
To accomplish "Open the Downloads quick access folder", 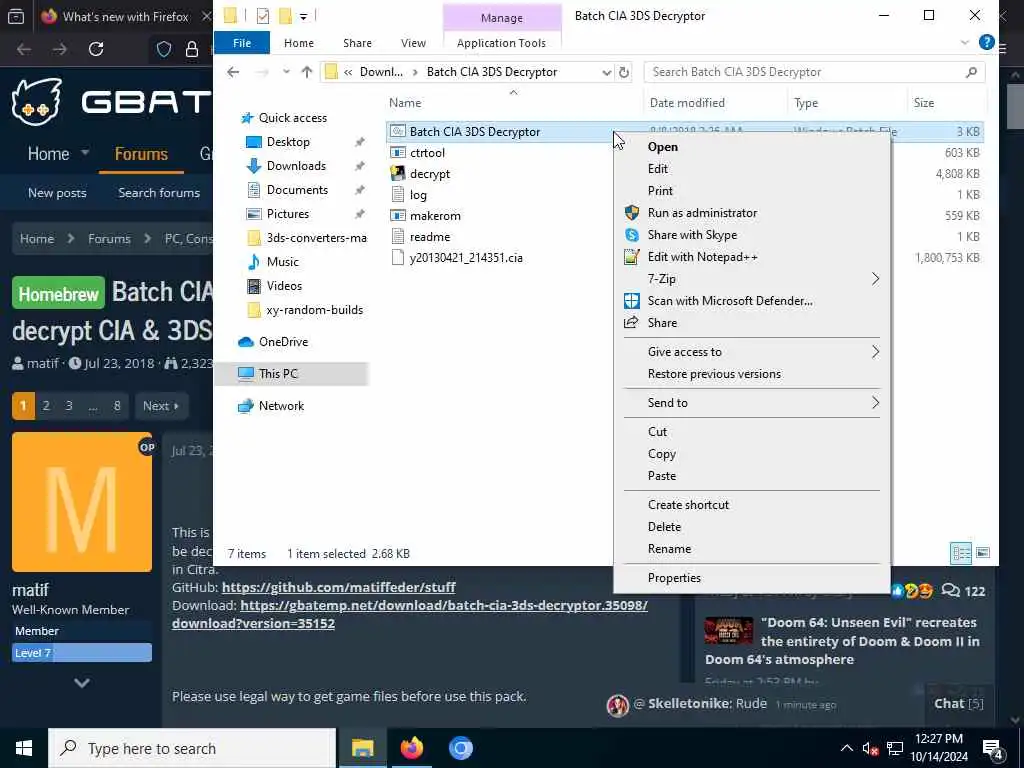I will 296,166.
